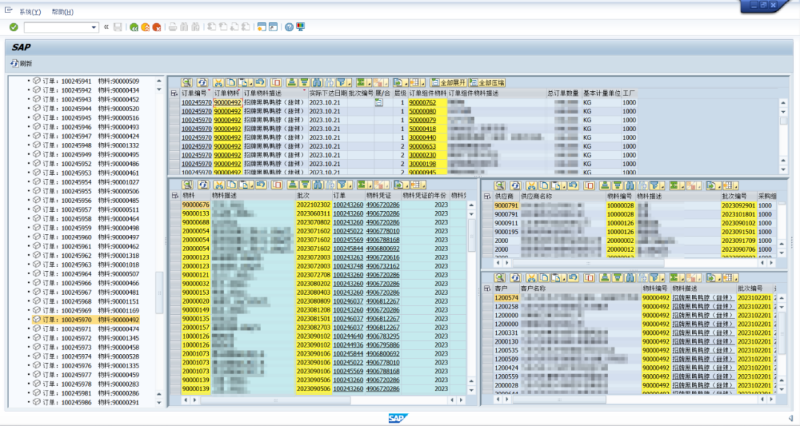This screenshot has width=800, height=426.
Task: Click the orange Exit icon in toolbar
Action: coord(145,26)
